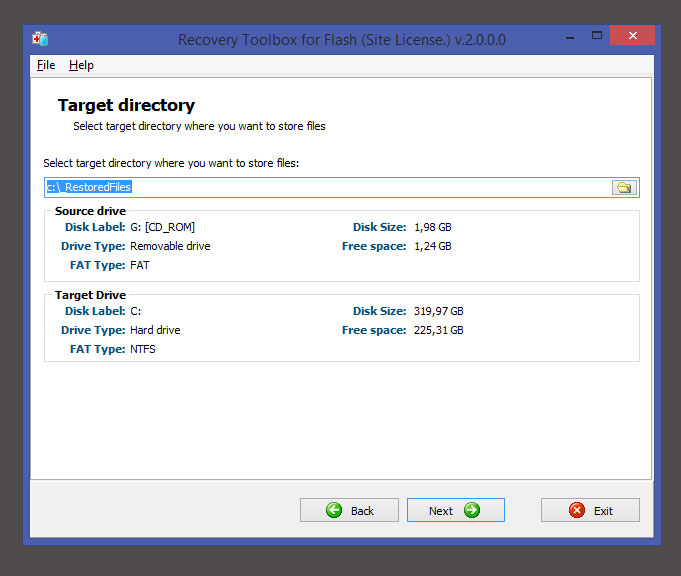
Task: Click the green left arrow on Back
Action: pyautogui.click(x=334, y=510)
